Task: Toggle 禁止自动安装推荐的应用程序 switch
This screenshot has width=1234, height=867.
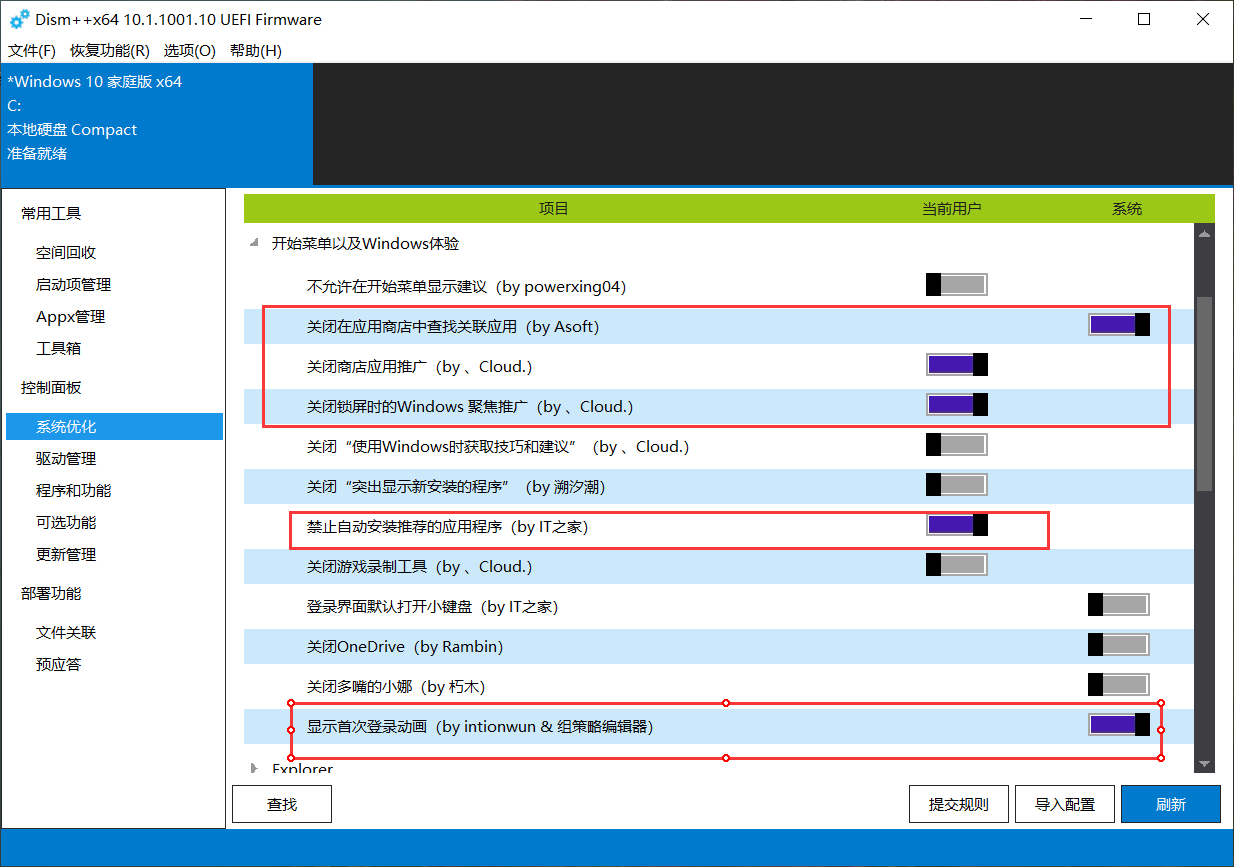Action: (957, 525)
